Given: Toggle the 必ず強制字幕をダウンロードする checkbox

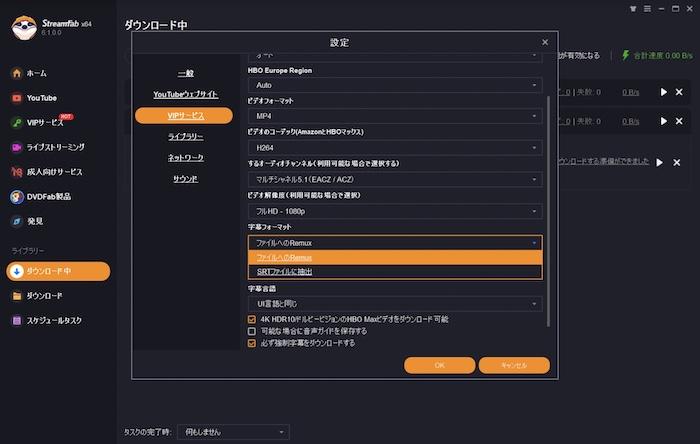Looking at the screenshot, I should click(252, 344).
